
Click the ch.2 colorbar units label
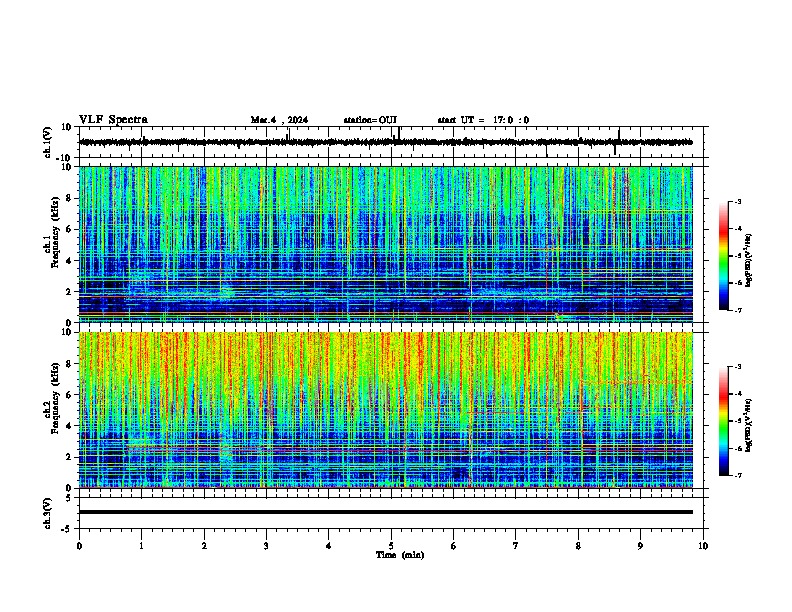(748, 425)
